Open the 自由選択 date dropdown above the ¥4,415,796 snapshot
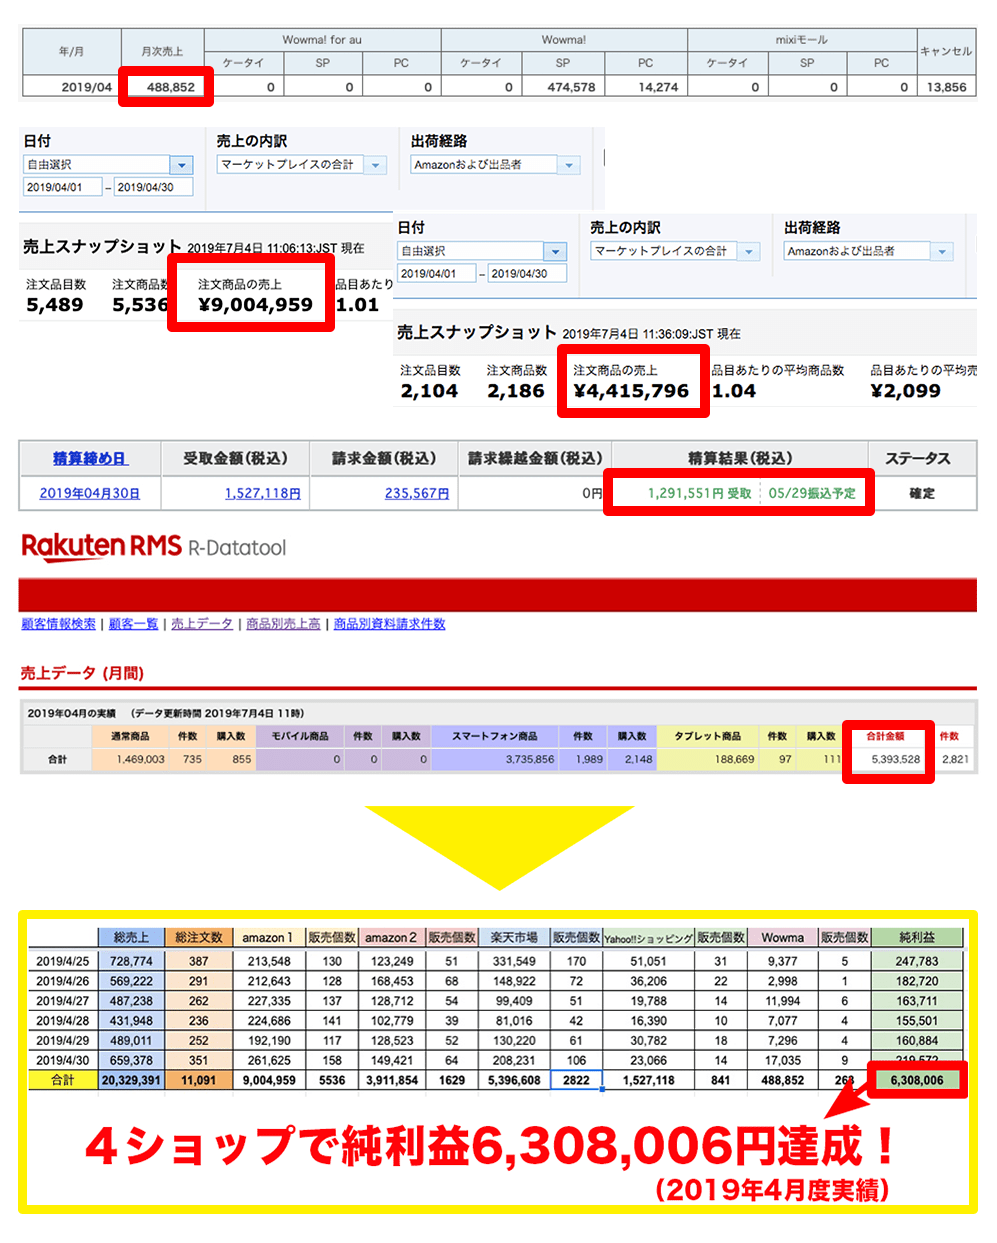997x1243 pixels. [482, 251]
